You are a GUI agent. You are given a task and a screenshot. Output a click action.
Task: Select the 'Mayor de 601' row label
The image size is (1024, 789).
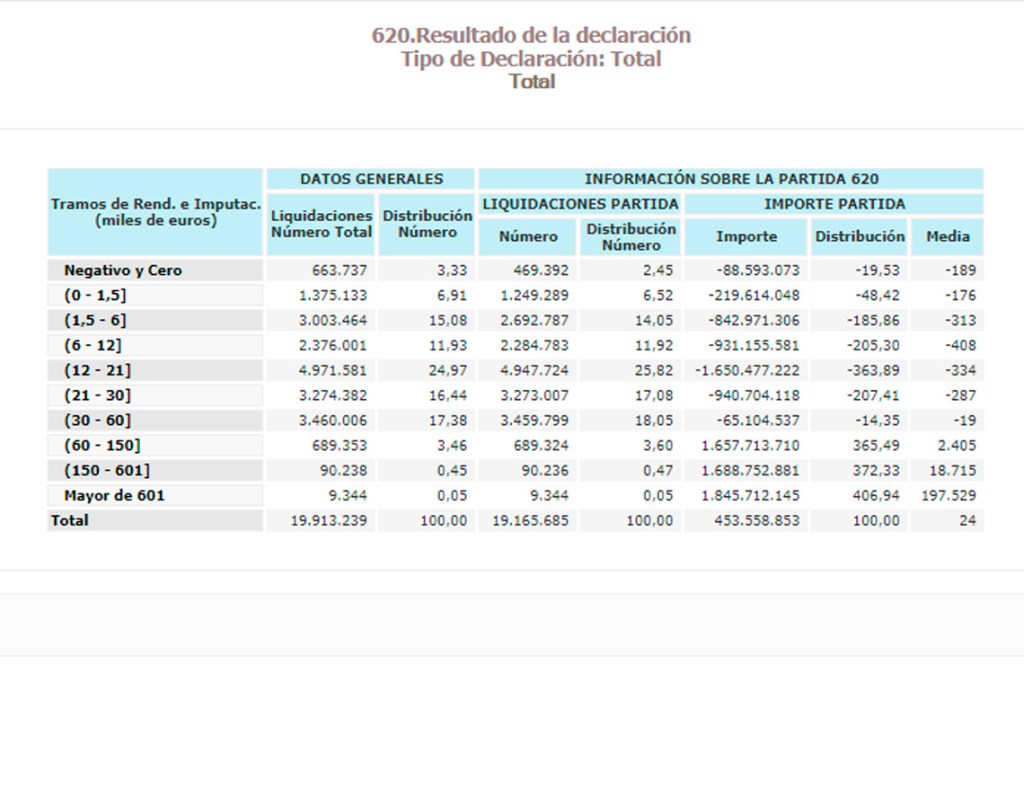114,495
